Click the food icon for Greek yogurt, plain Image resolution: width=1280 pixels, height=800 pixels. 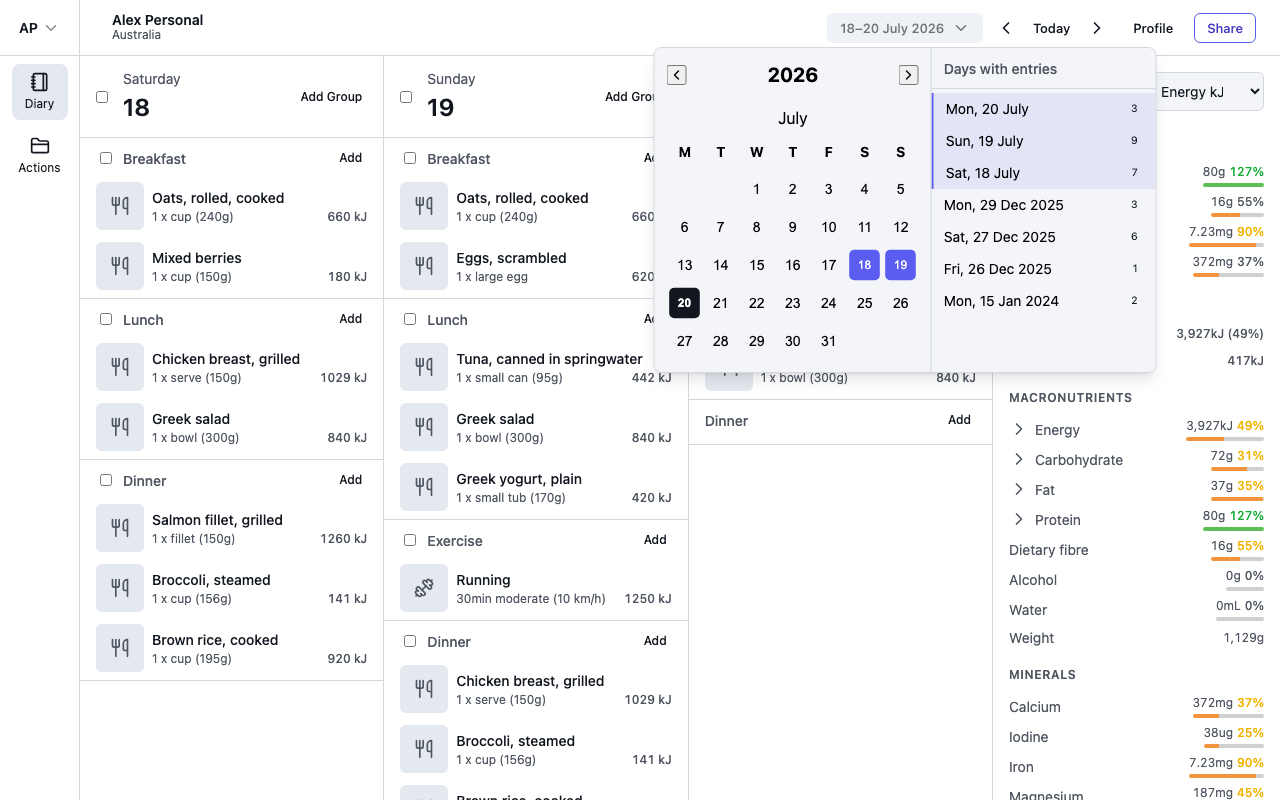424,487
